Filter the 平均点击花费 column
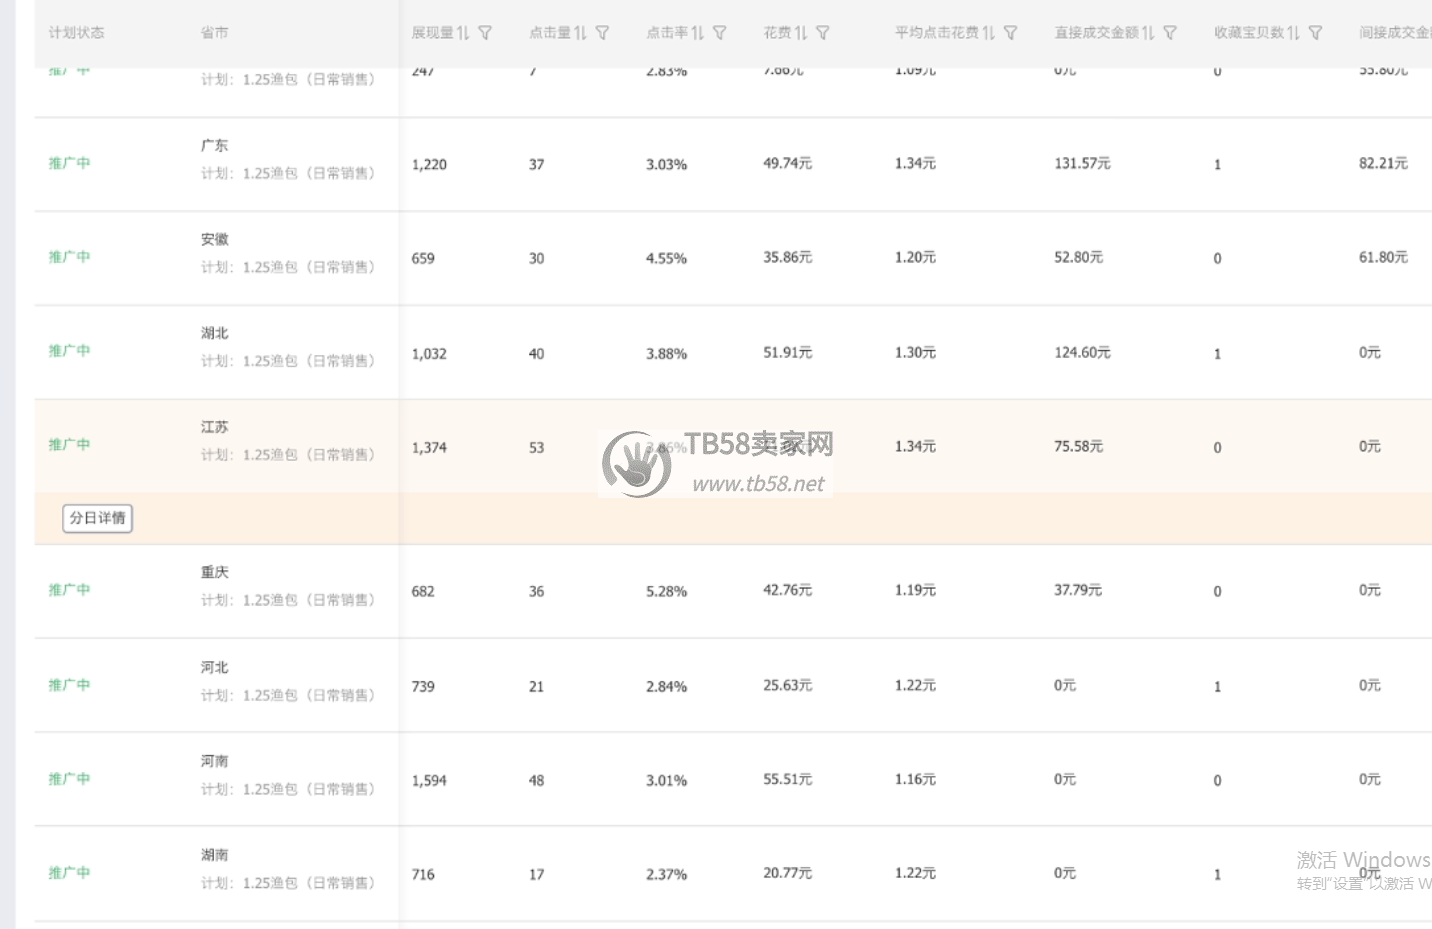 click(x=1010, y=33)
